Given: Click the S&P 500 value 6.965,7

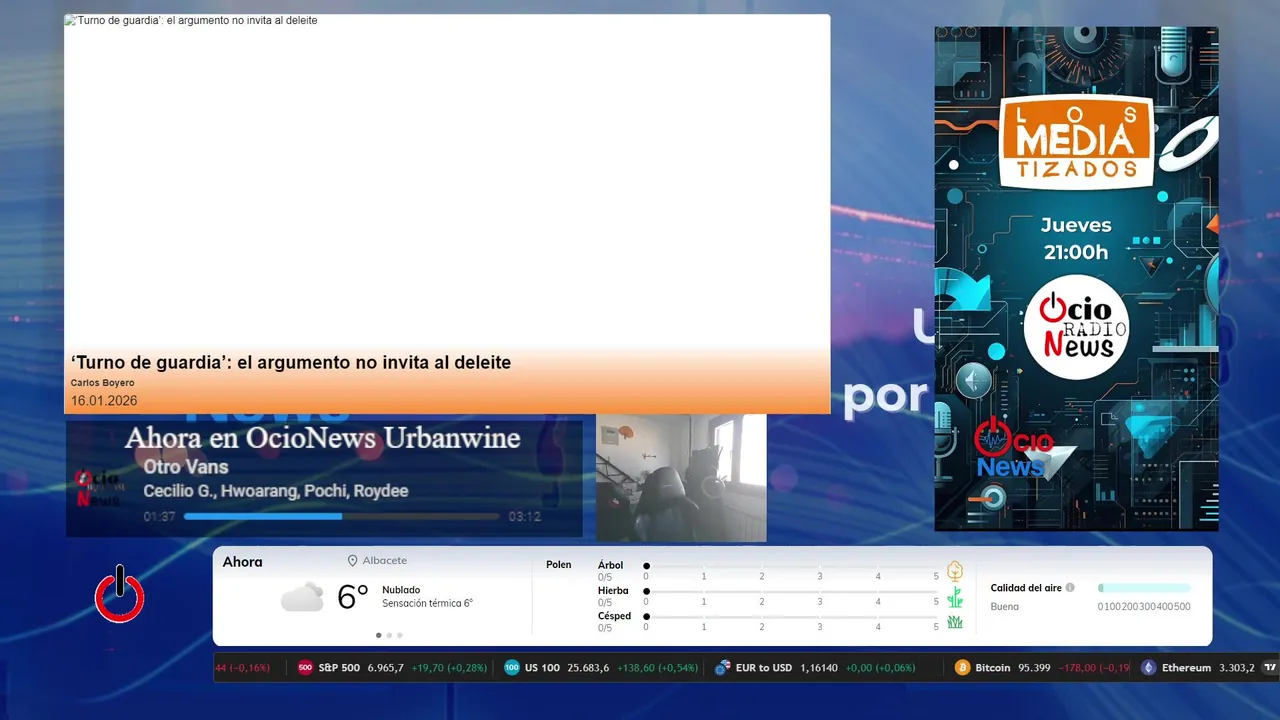Looking at the screenshot, I should point(385,668).
